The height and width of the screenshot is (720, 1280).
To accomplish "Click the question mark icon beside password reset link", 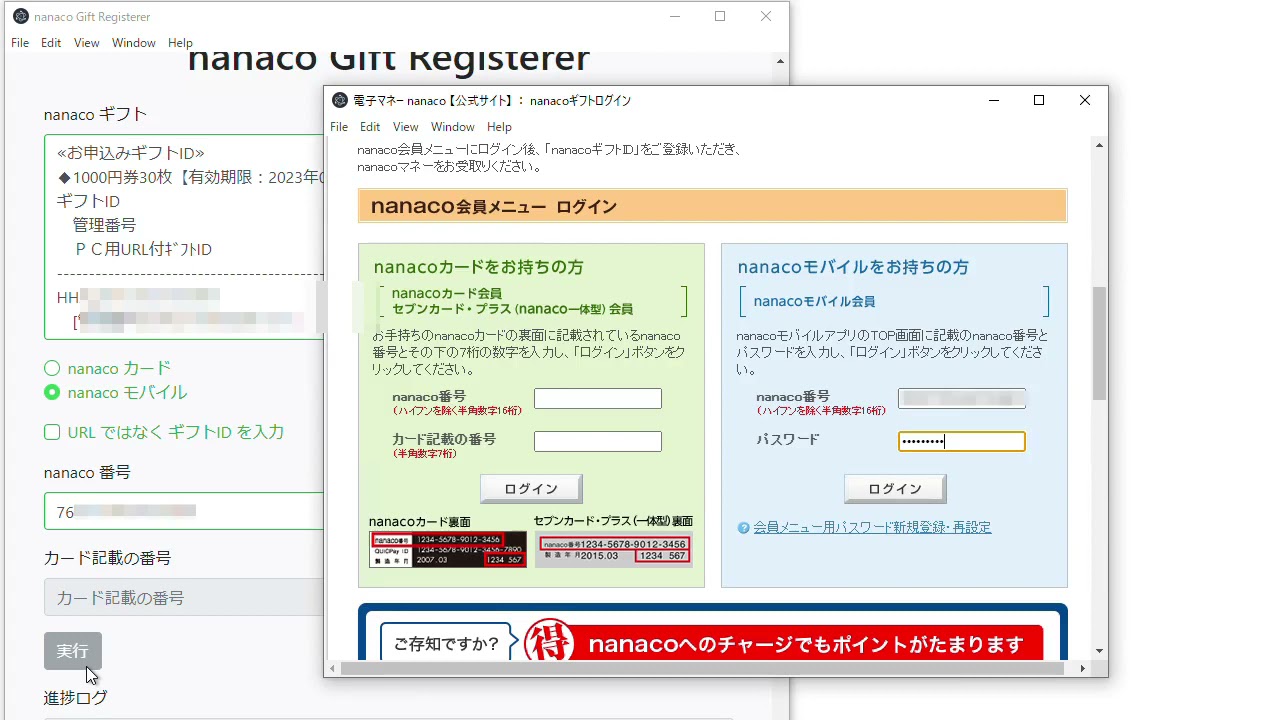I will [744, 528].
